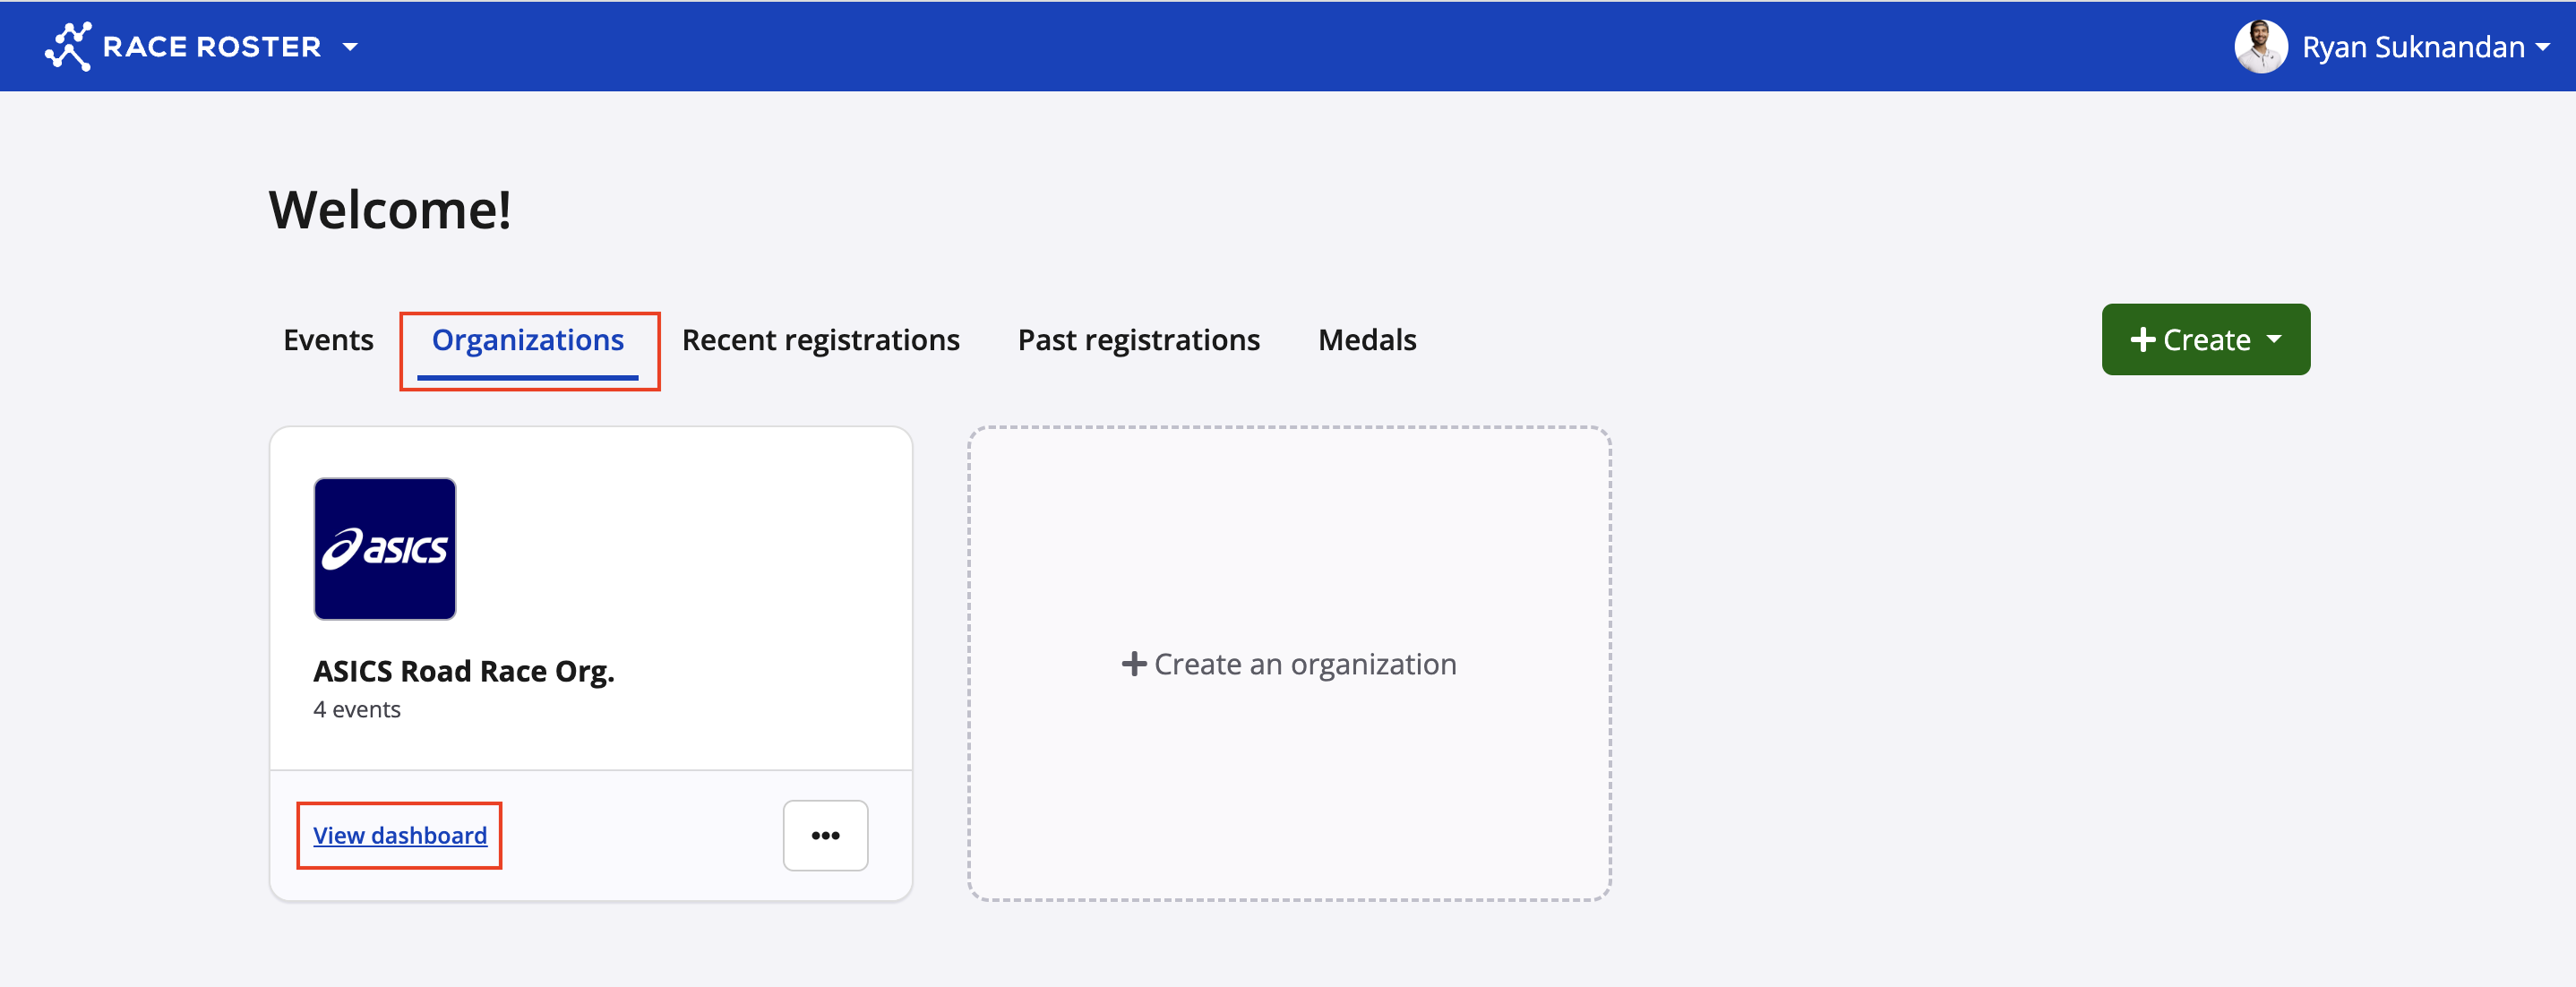This screenshot has width=2576, height=987.
Task: Show the Medals tab
Action: [1367, 340]
